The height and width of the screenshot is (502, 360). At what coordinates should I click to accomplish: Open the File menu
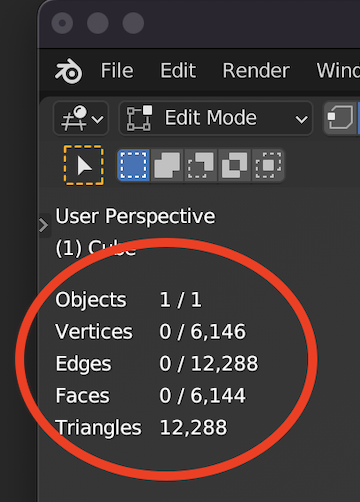pos(117,71)
